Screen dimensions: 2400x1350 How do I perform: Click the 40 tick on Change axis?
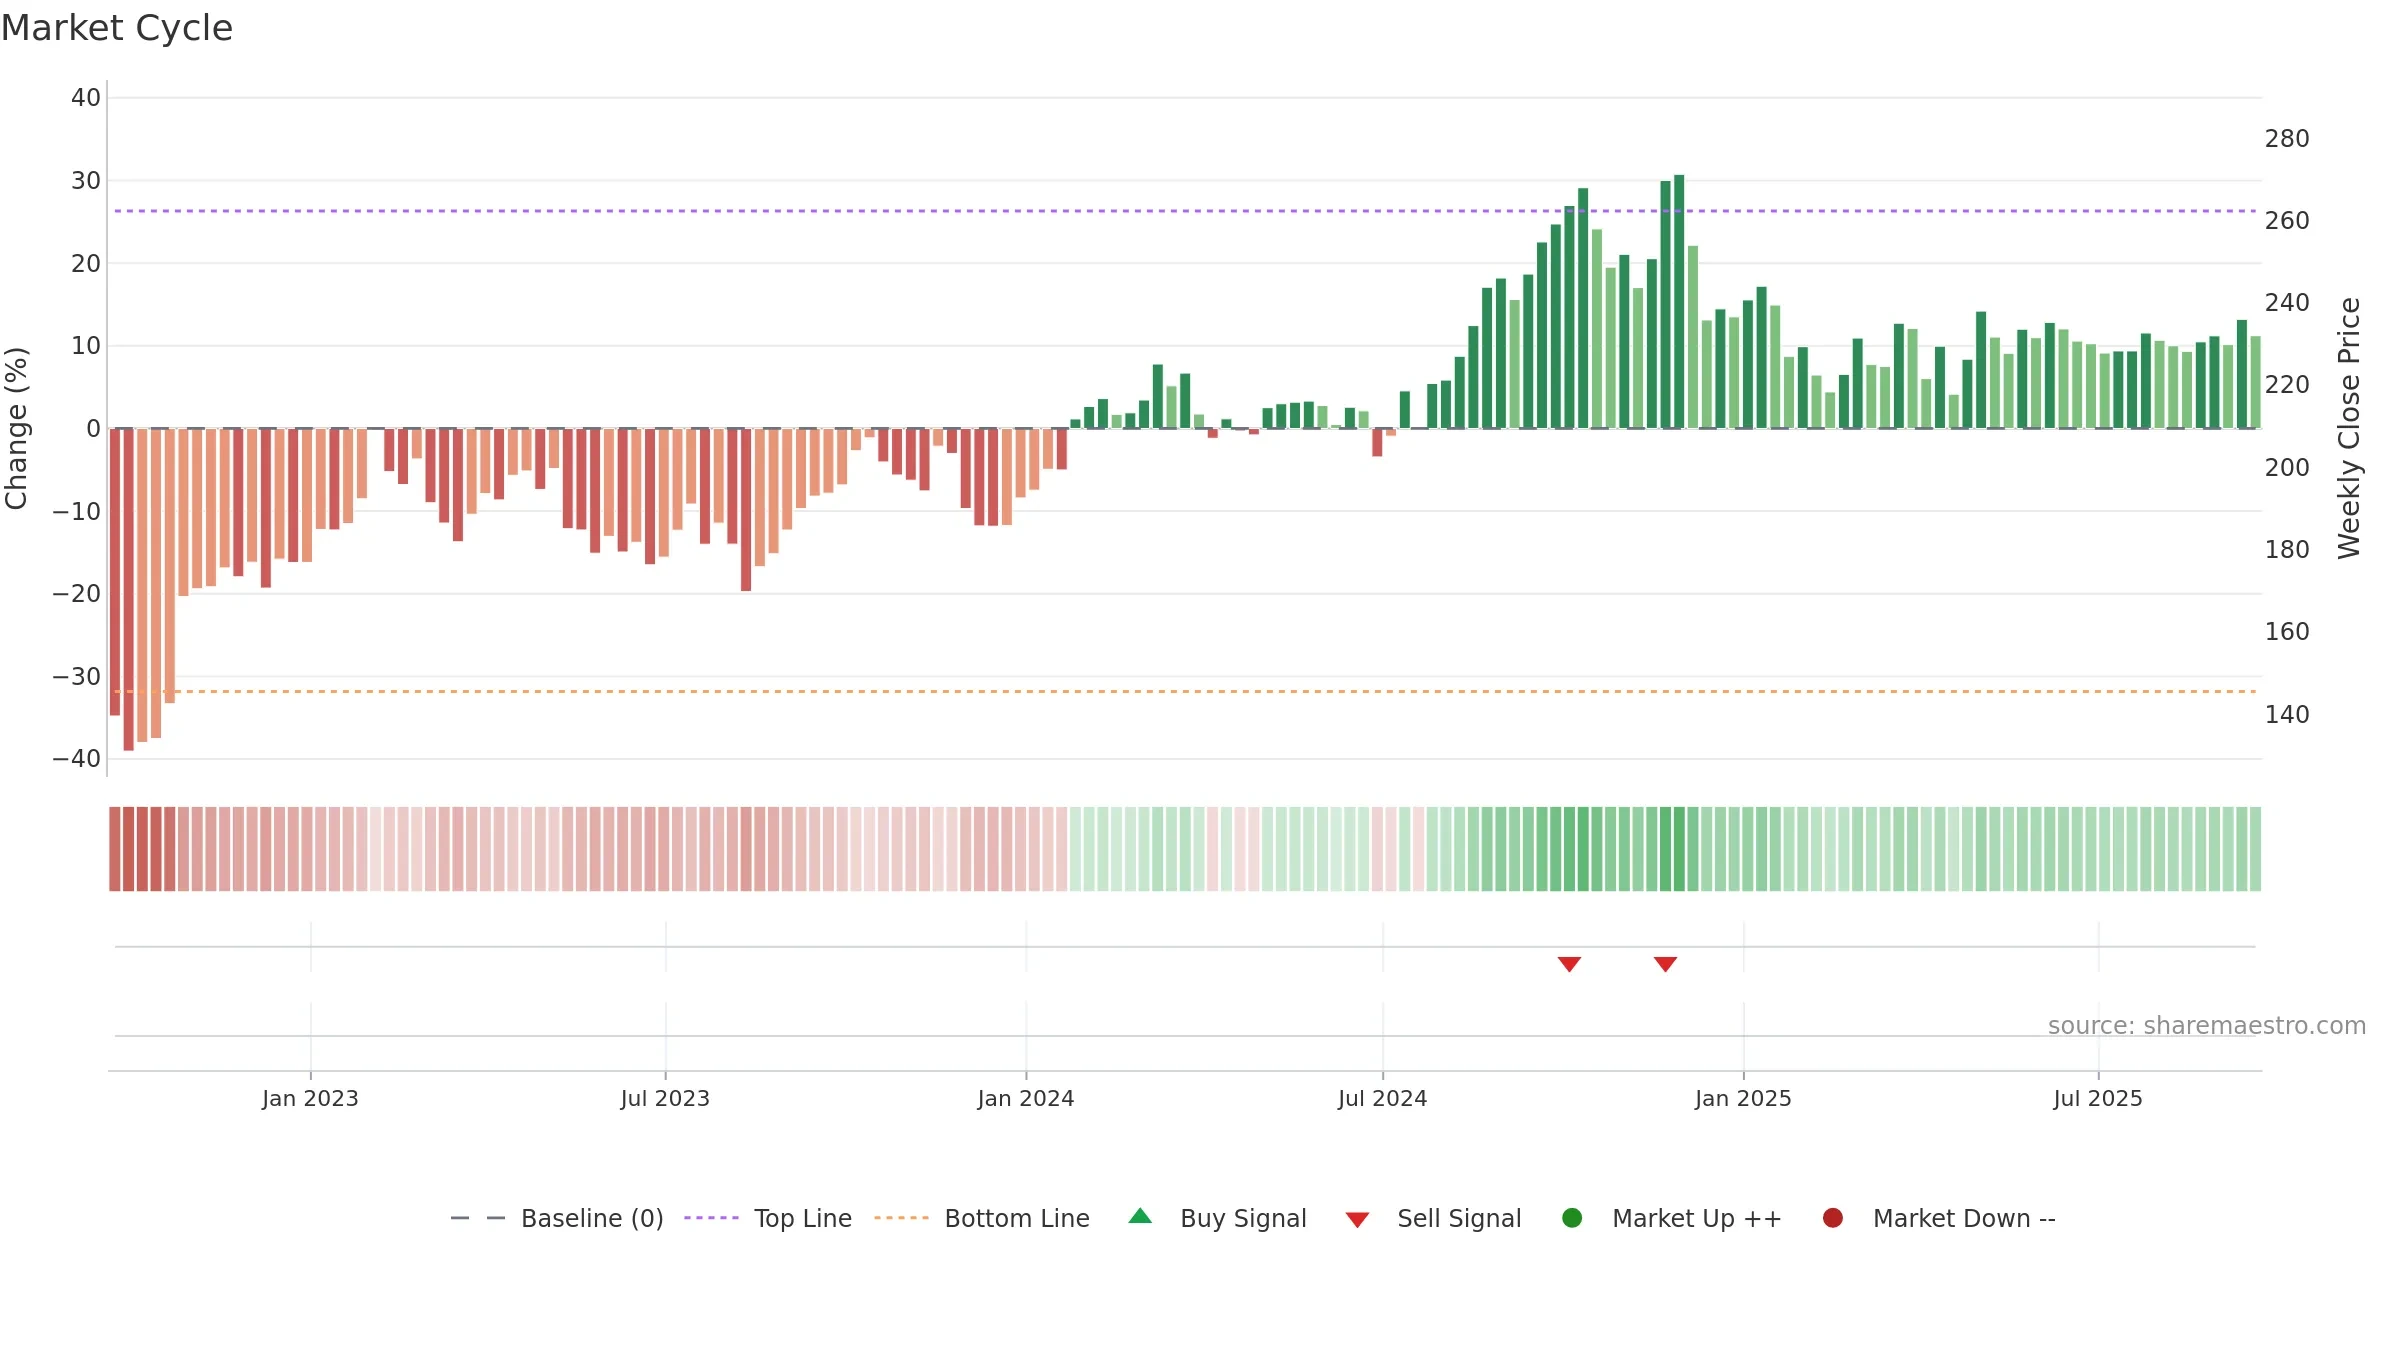(86, 98)
